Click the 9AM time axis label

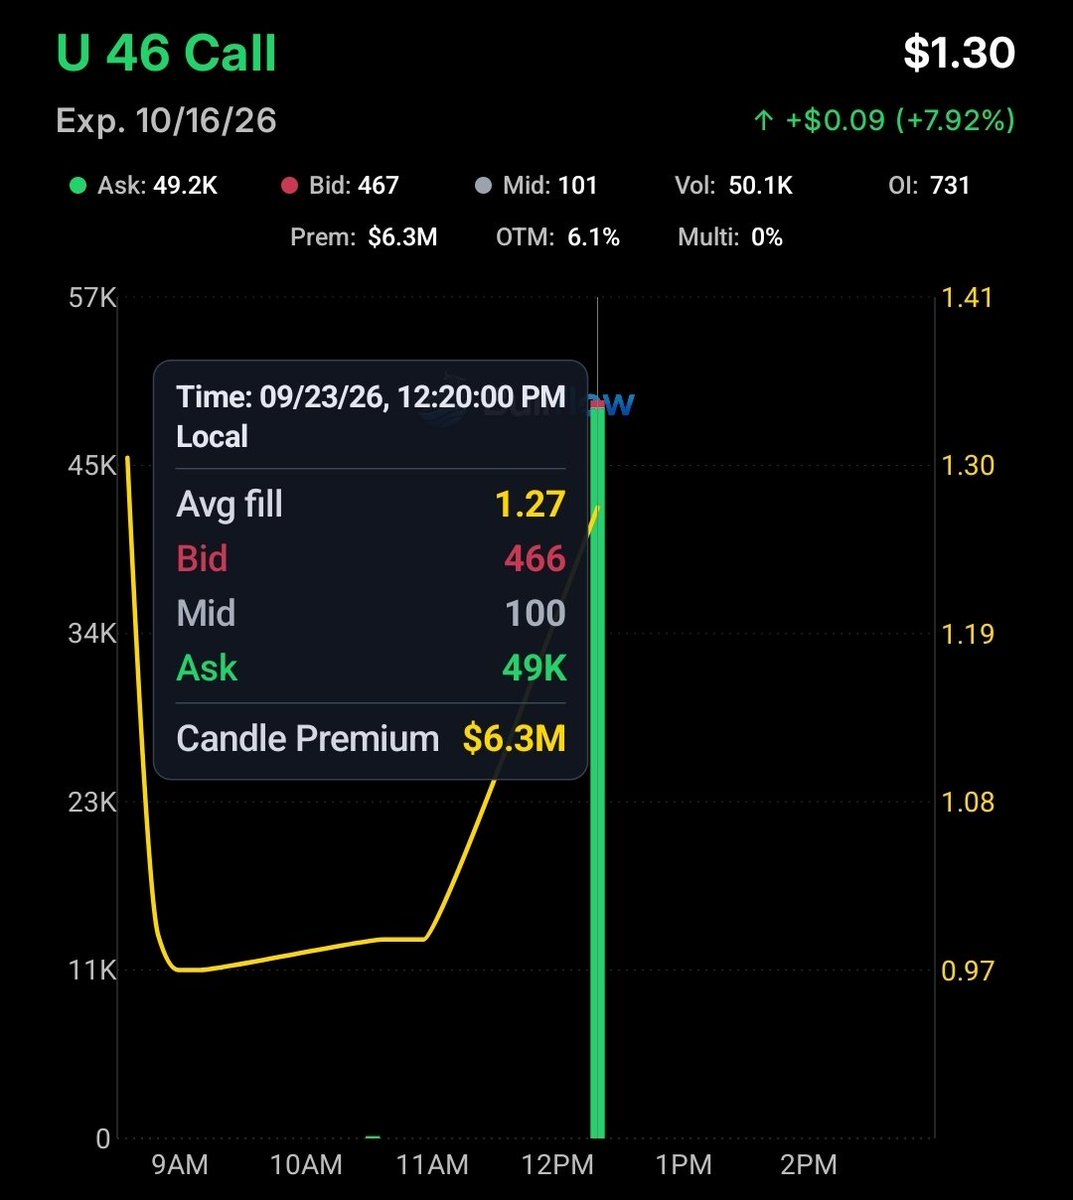pyautogui.click(x=180, y=1165)
